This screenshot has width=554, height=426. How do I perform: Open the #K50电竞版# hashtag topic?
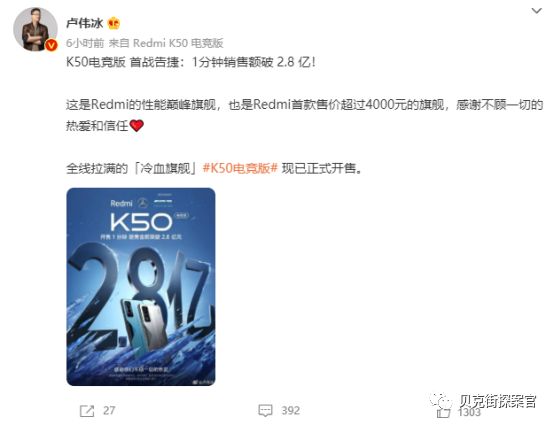[x=240, y=168]
